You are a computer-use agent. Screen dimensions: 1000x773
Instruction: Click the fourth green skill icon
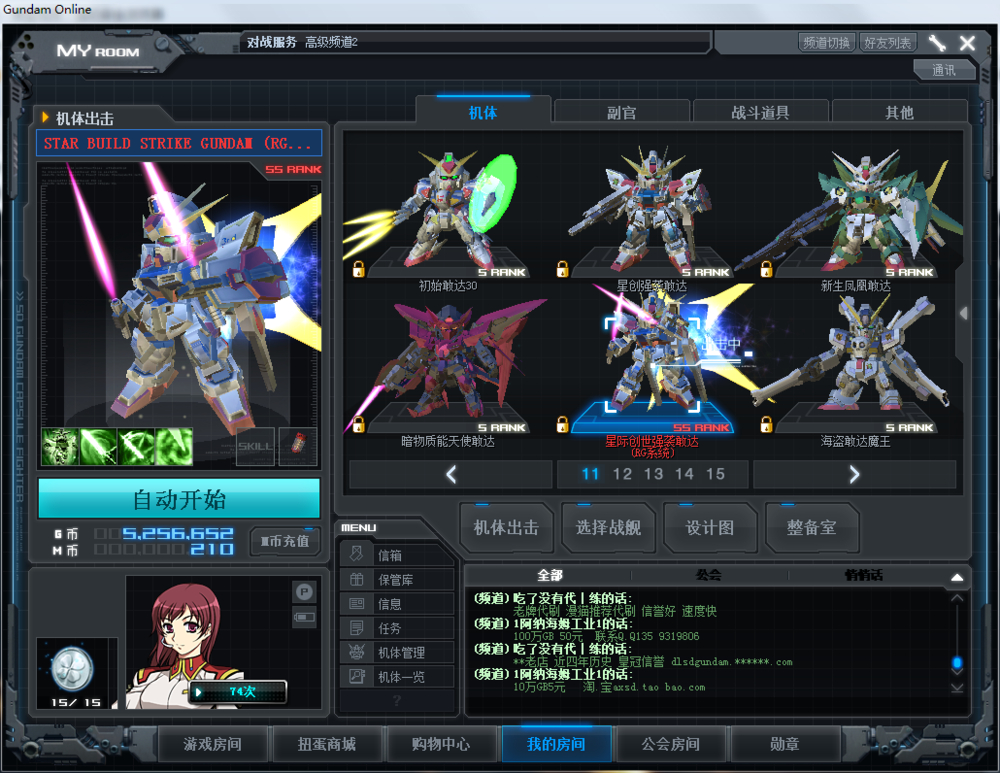(174, 446)
